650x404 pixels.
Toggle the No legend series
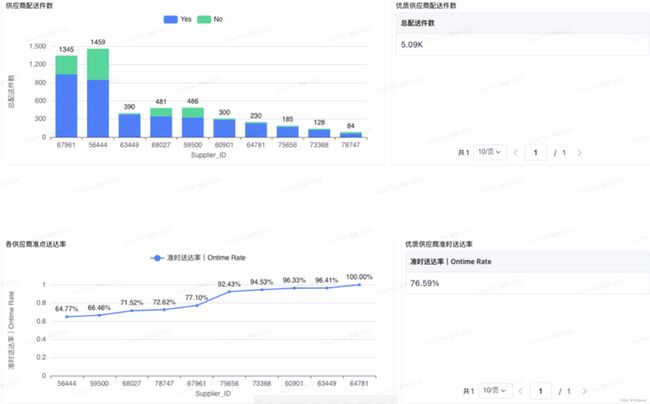(210, 19)
